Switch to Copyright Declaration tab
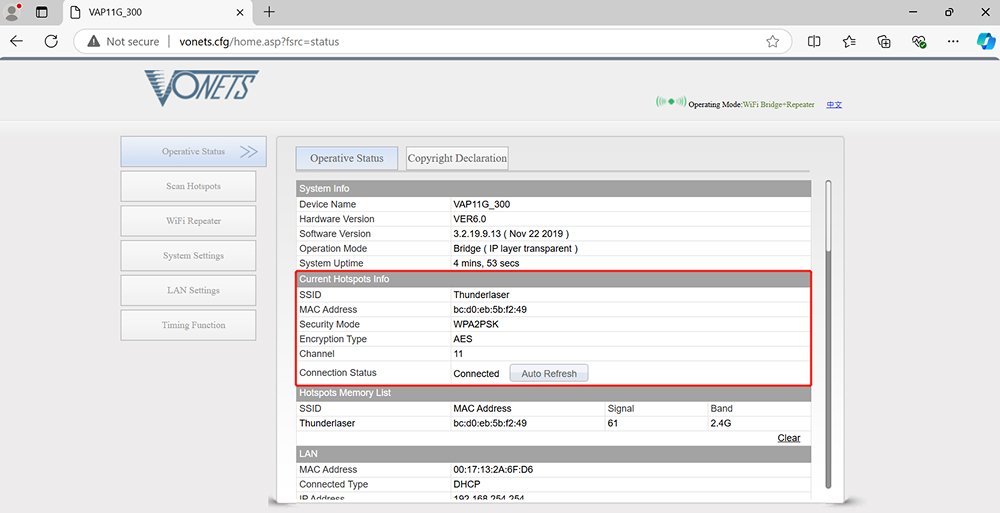The height and width of the screenshot is (513, 1000). coord(457,158)
